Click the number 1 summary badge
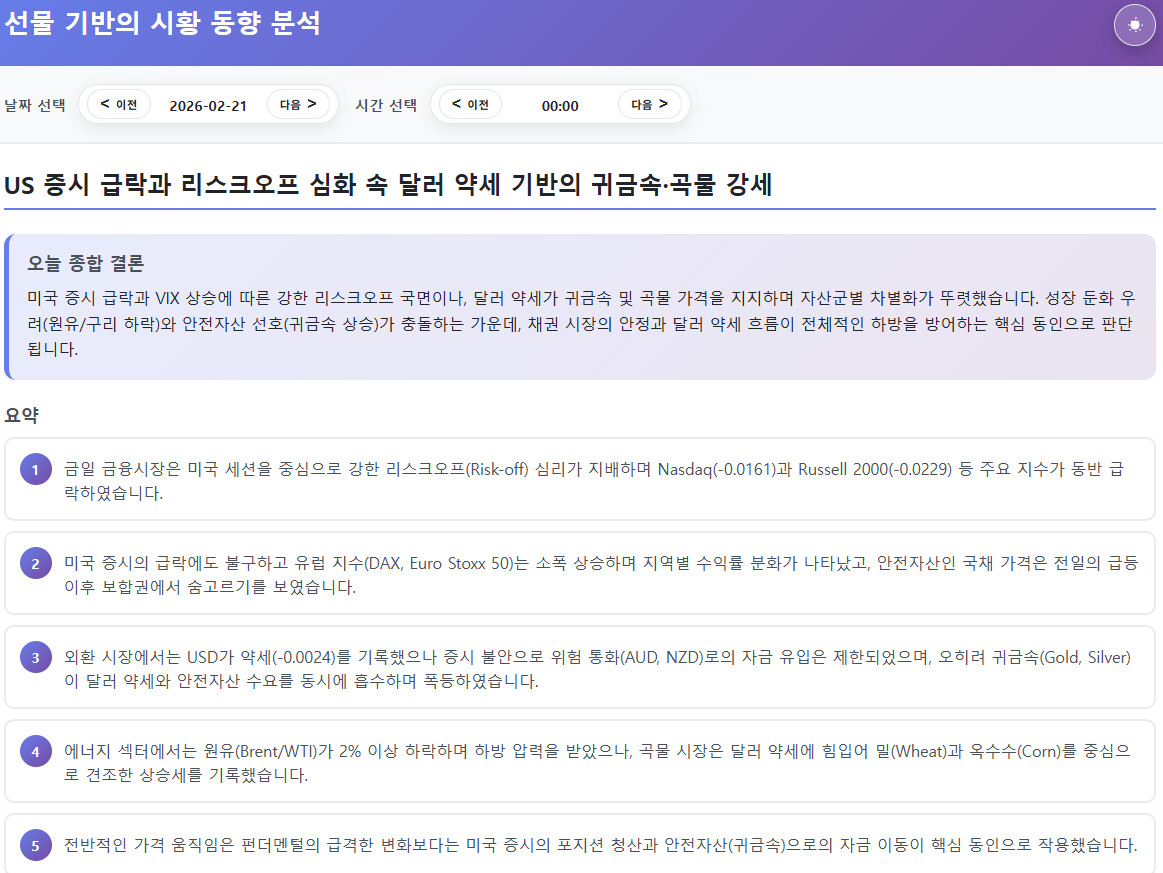The height and width of the screenshot is (873, 1163). [x=35, y=469]
